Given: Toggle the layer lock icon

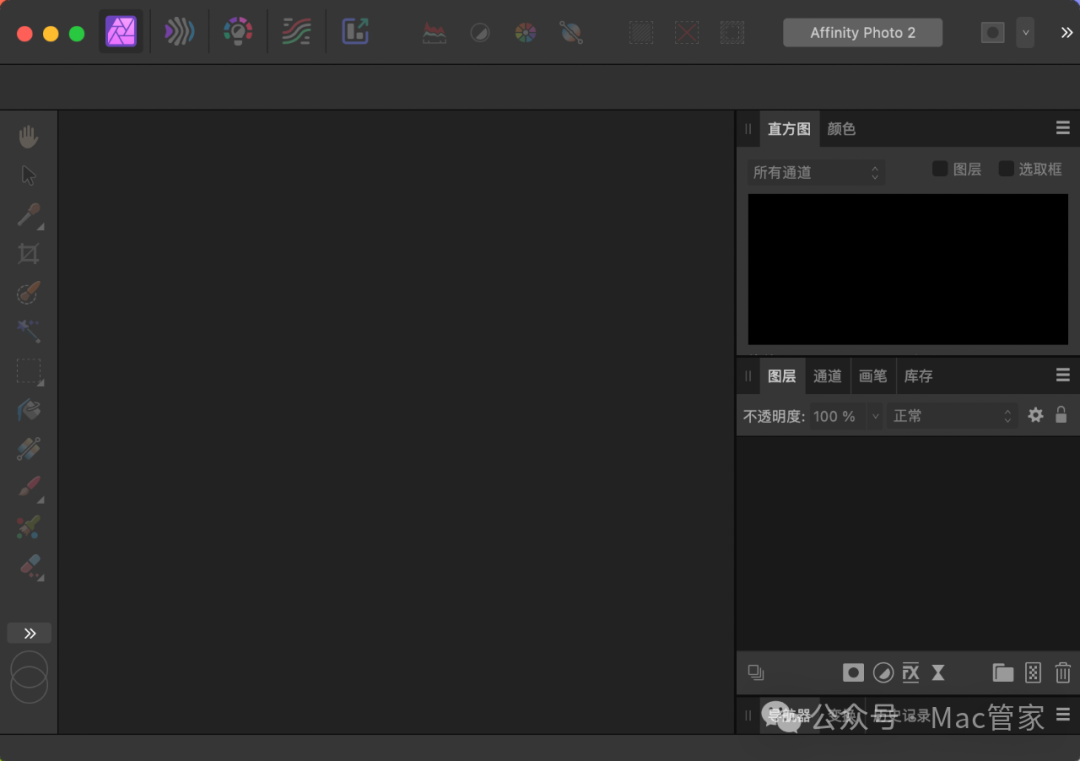Looking at the screenshot, I should pyautogui.click(x=1061, y=415).
